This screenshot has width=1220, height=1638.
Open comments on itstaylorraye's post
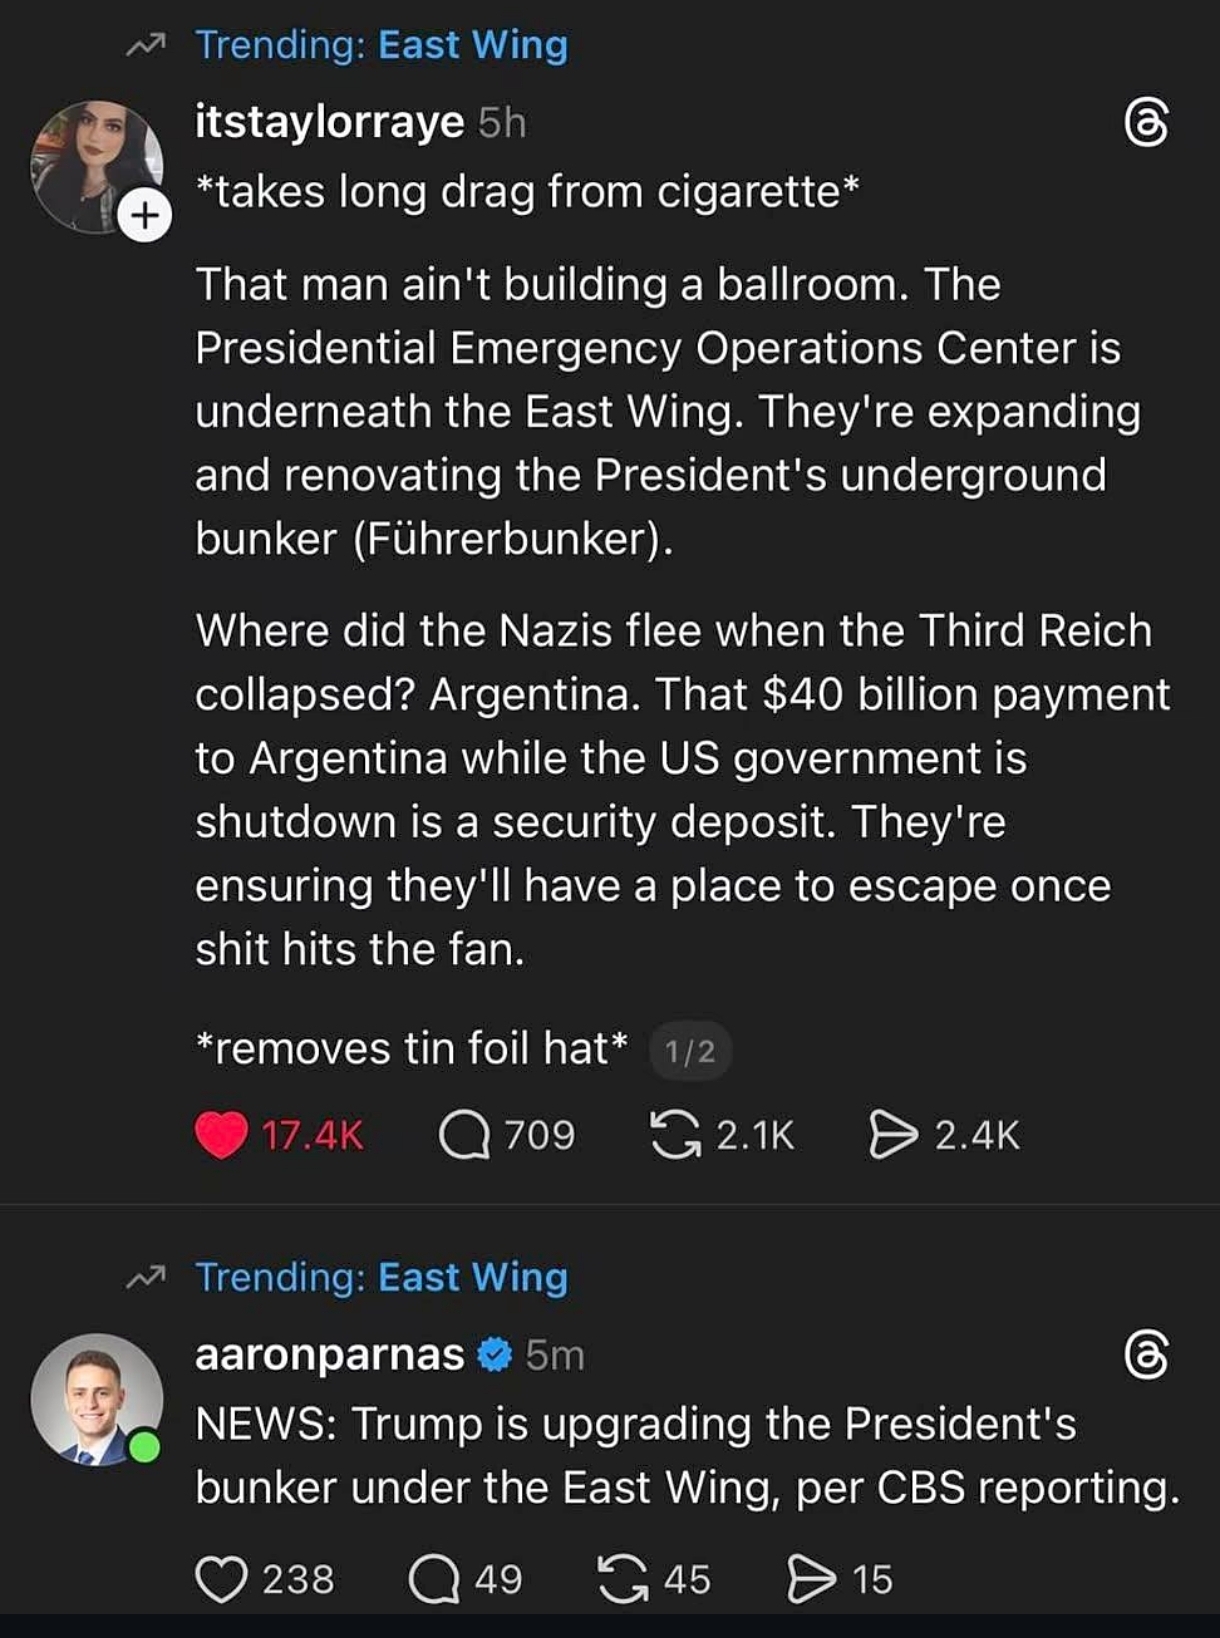(x=464, y=1135)
